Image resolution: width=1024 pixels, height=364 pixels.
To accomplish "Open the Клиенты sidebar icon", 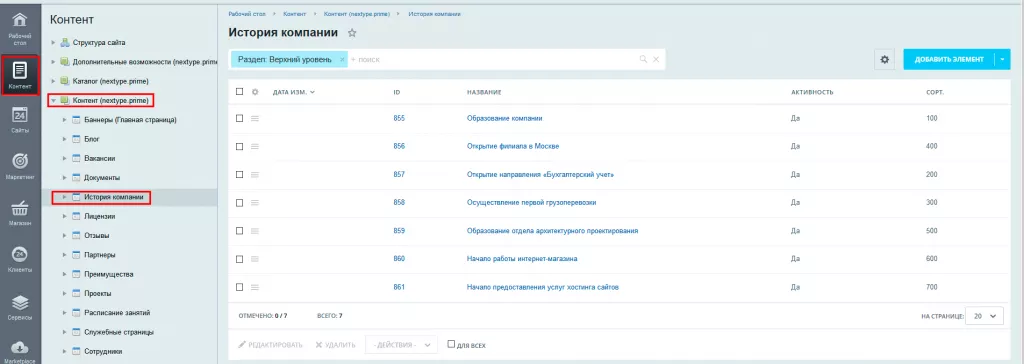I will point(20,255).
